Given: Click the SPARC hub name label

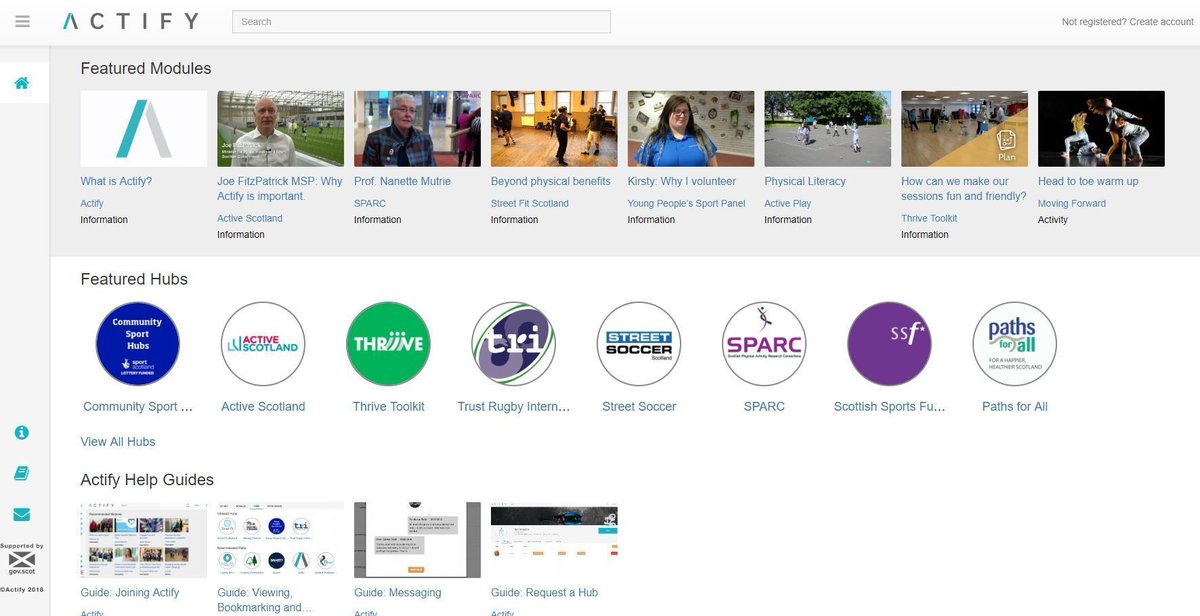Looking at the screenshot, I should click(x=764, y=407).
